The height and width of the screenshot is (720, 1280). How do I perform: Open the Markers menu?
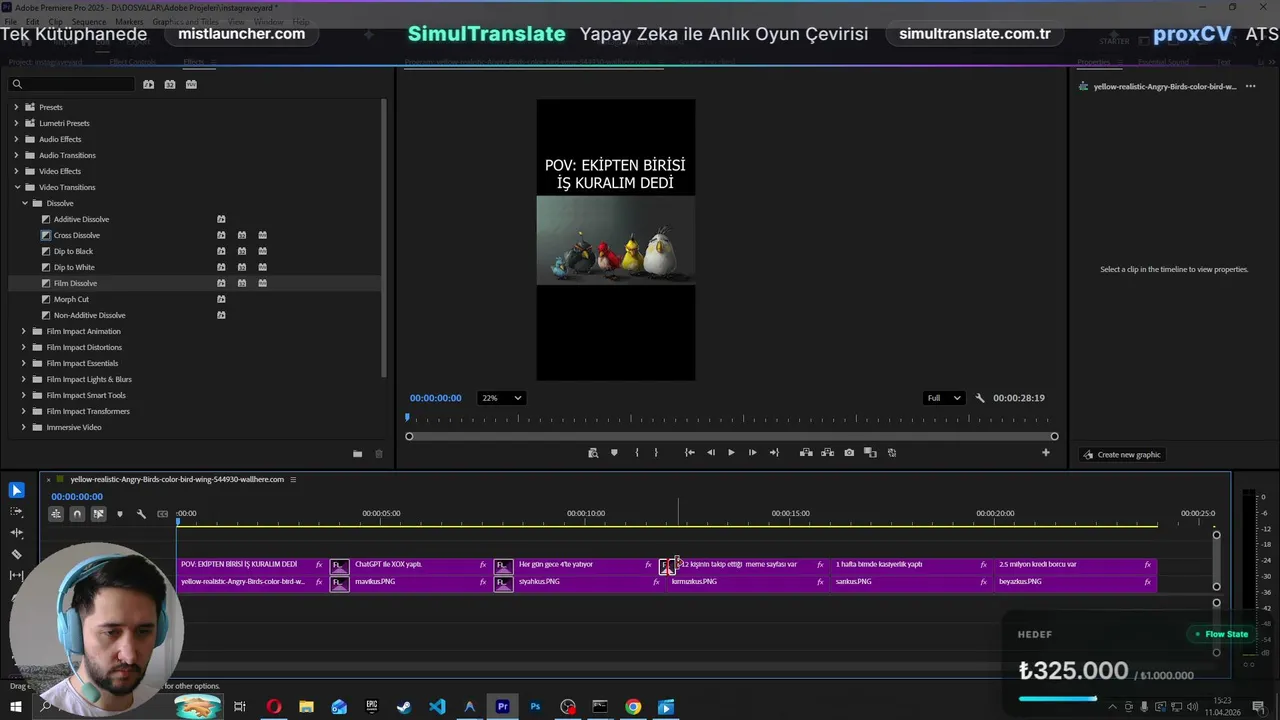[x=129, y=21]
